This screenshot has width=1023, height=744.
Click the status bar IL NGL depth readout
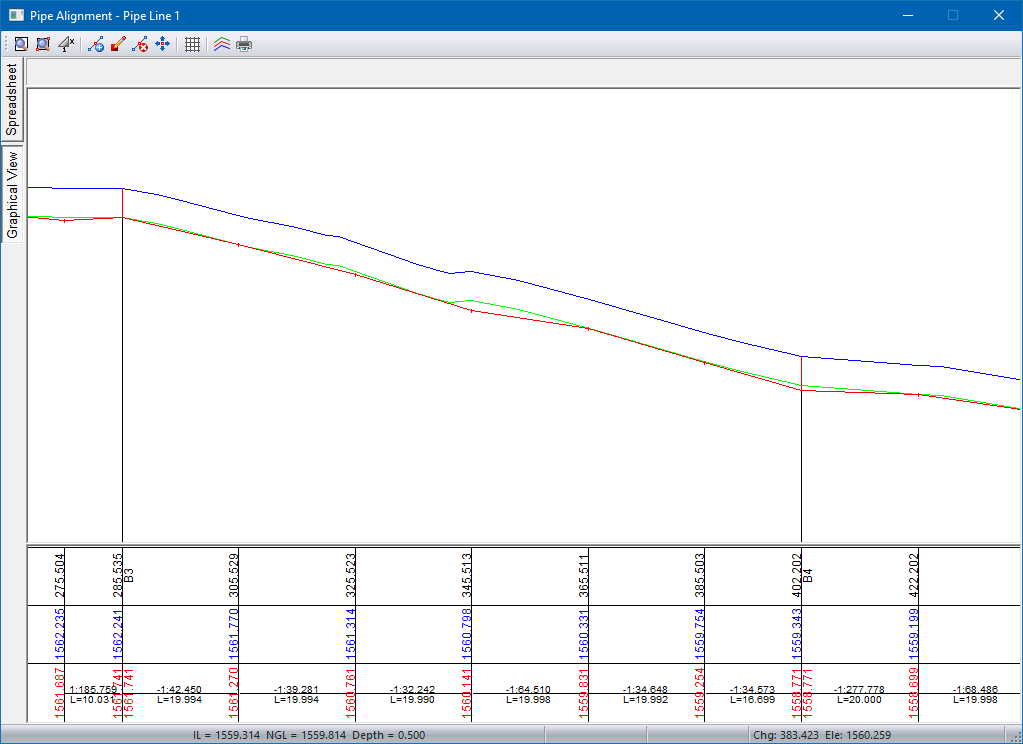click(x=309, y=735)
